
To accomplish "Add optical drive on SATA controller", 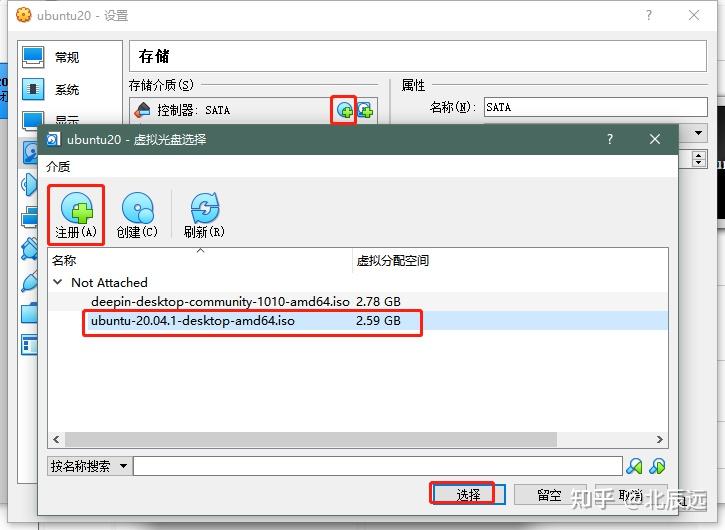I will (x=344, y=110).
